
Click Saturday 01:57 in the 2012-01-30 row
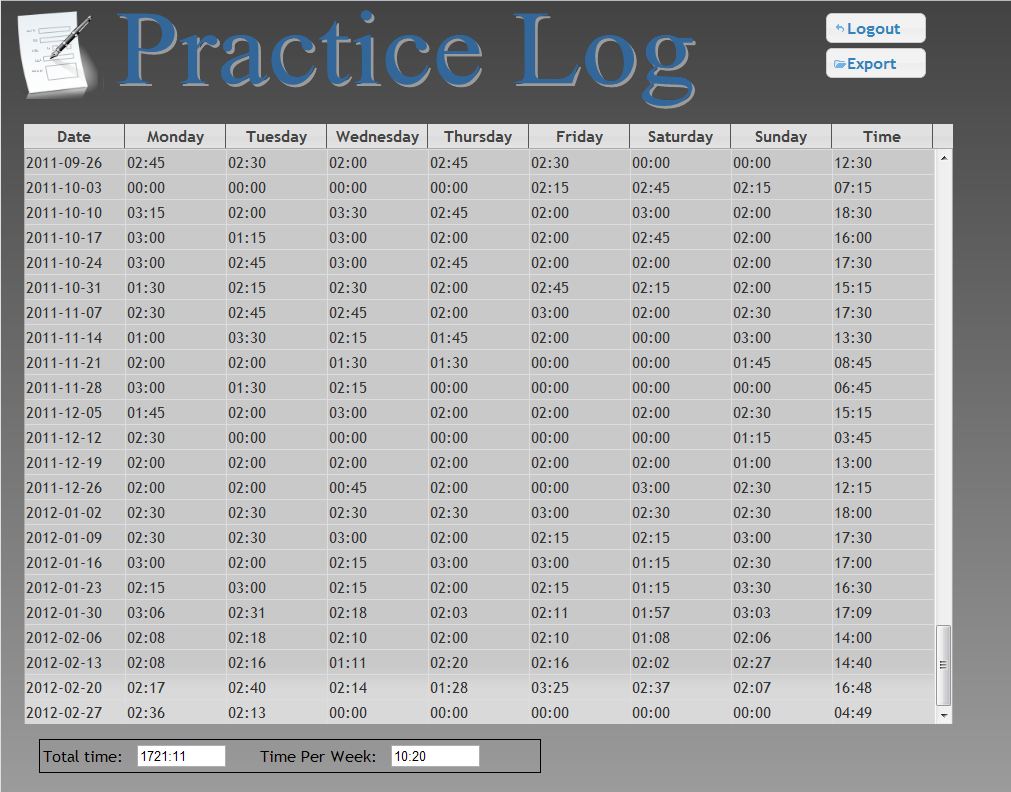click(651, 613)
